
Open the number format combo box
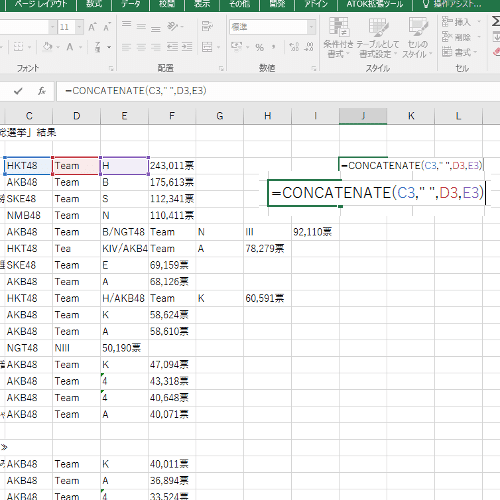tap(272, 27)
